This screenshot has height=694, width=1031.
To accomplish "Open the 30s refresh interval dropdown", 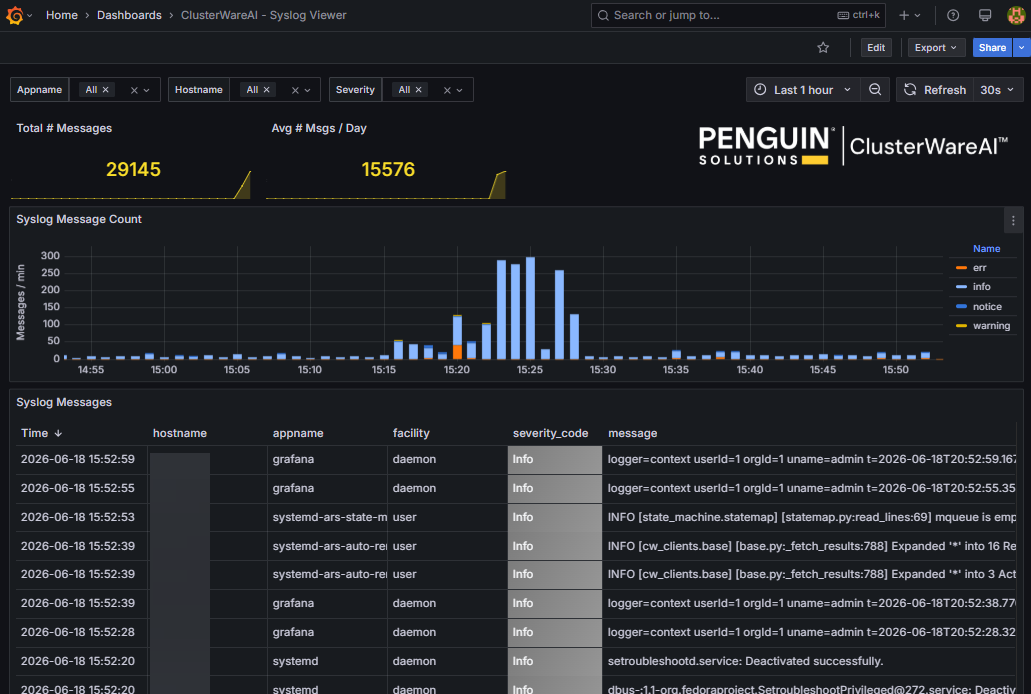I will (997, 89).
